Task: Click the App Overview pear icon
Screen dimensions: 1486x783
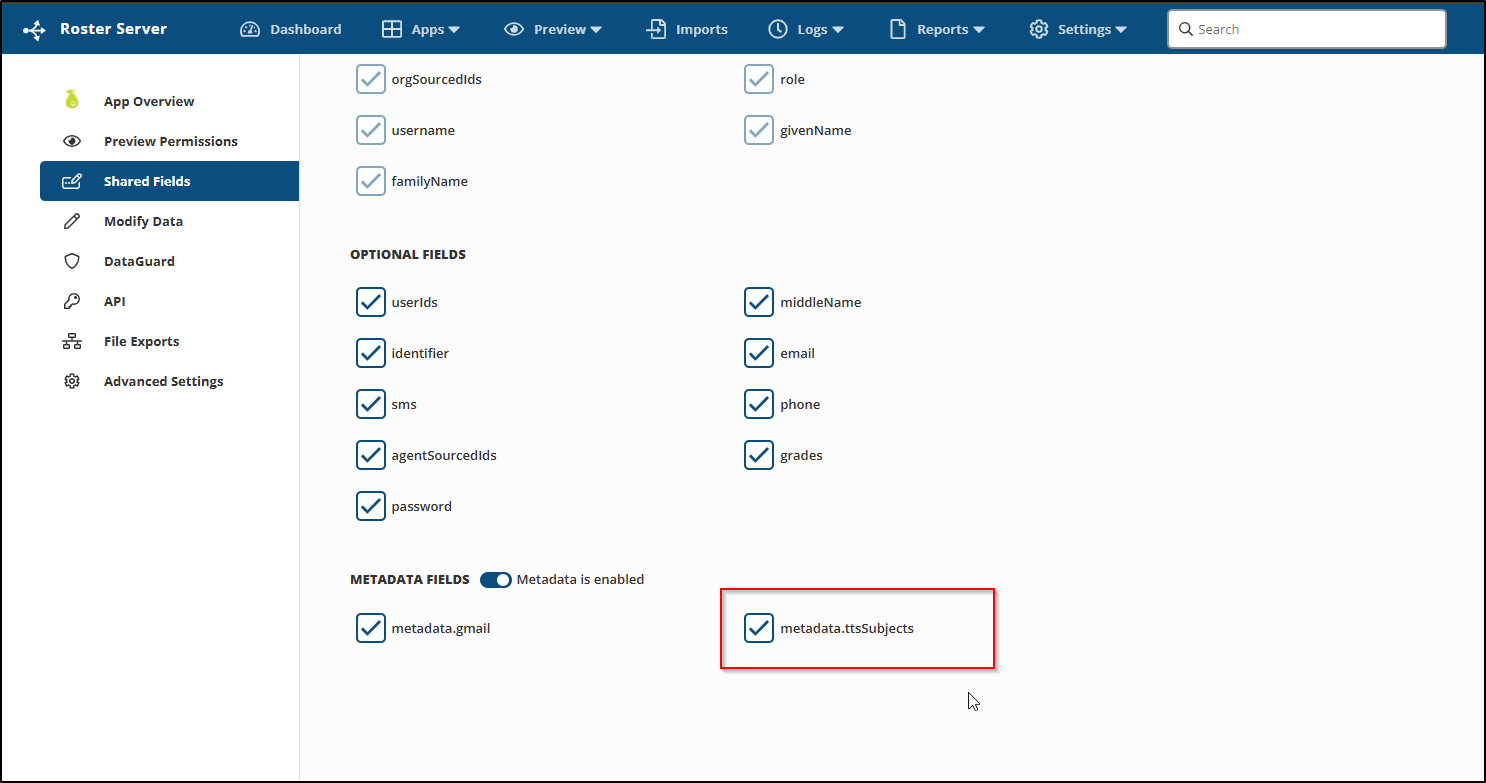Action: click(72, 100)
